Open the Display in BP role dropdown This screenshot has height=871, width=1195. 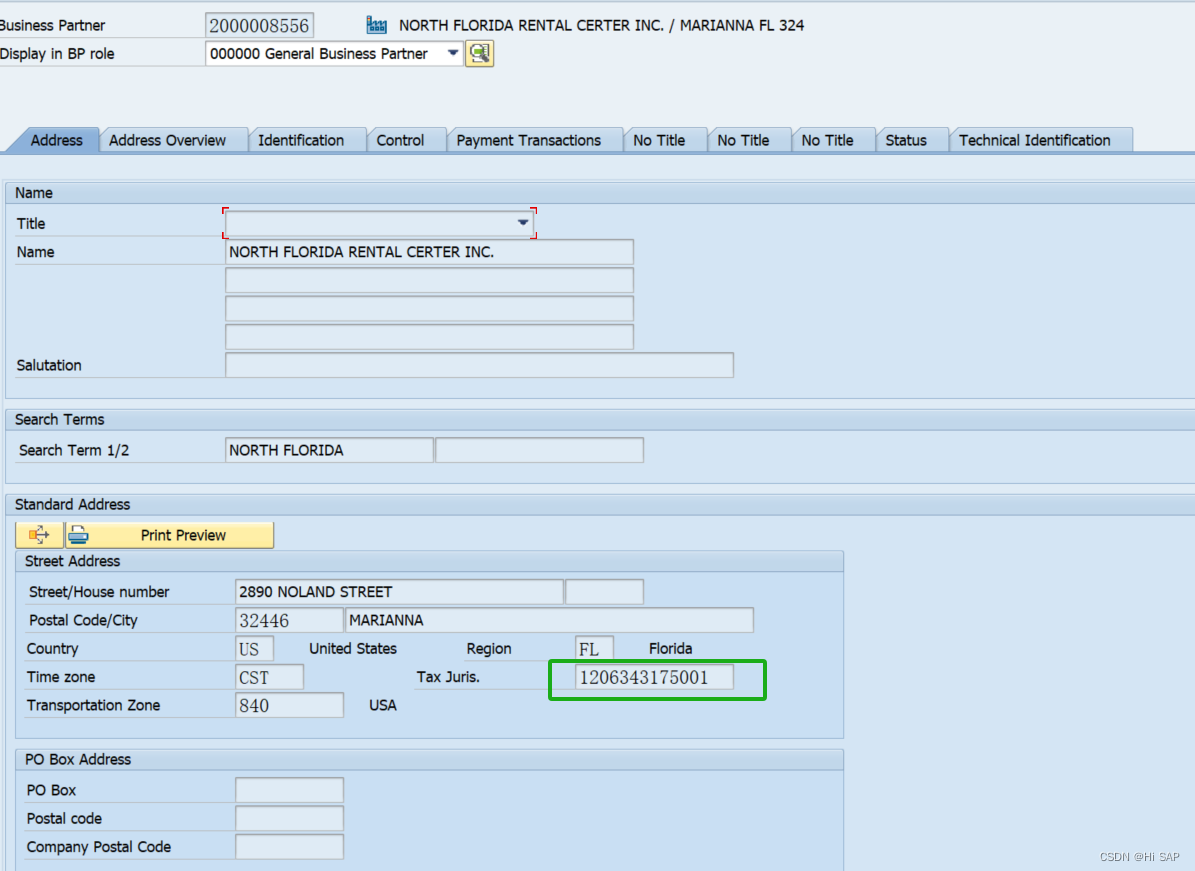(x=453, y=53)
